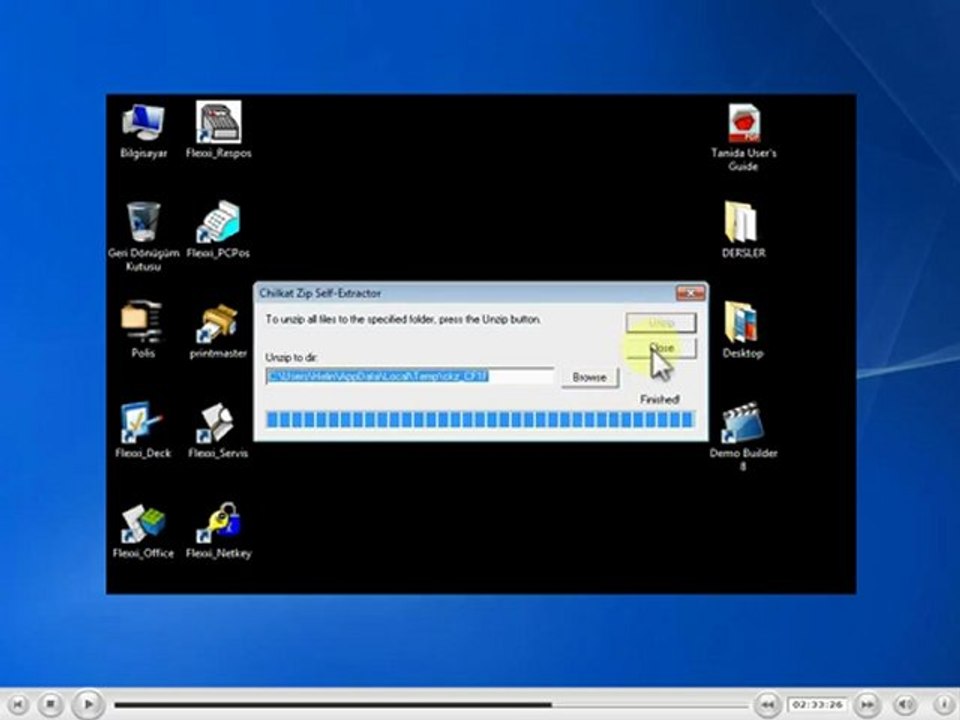The image size is (960, 720).
Task: Click the Unzip button in the extractor
Action: point(661,323)
